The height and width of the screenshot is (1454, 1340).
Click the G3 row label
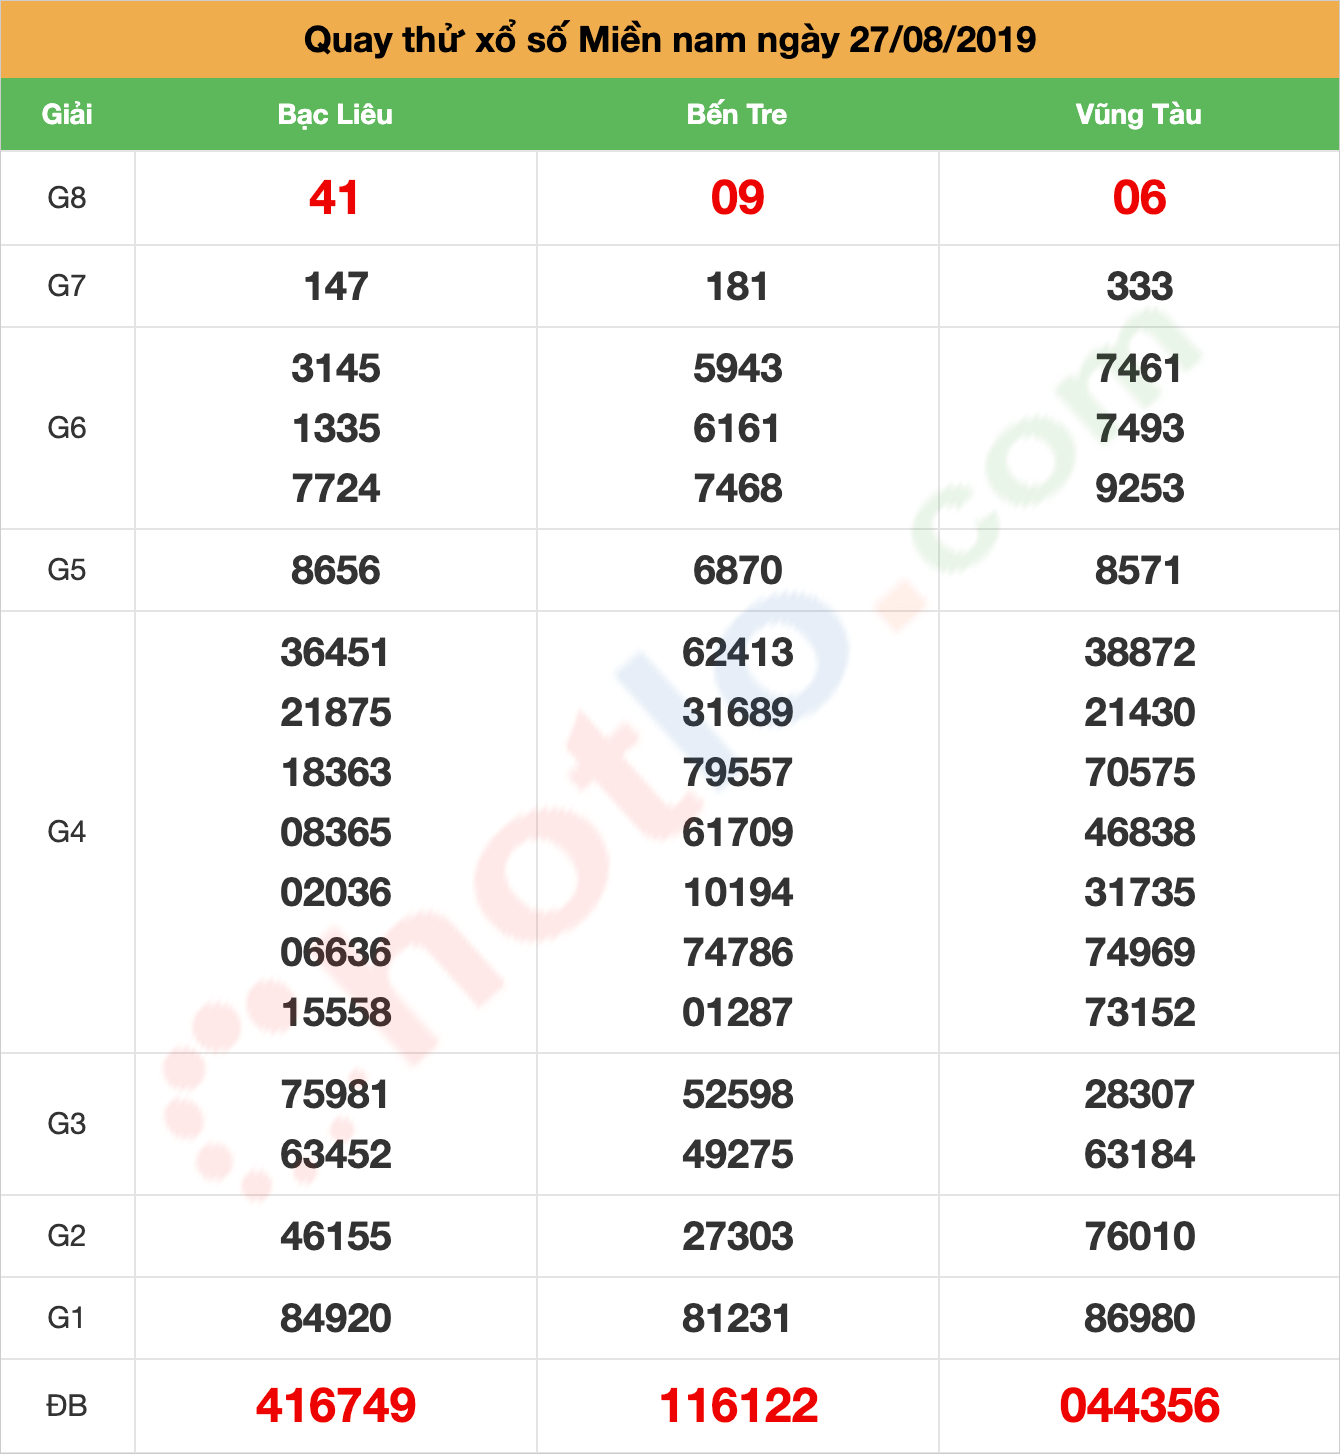pos(67,1124)
